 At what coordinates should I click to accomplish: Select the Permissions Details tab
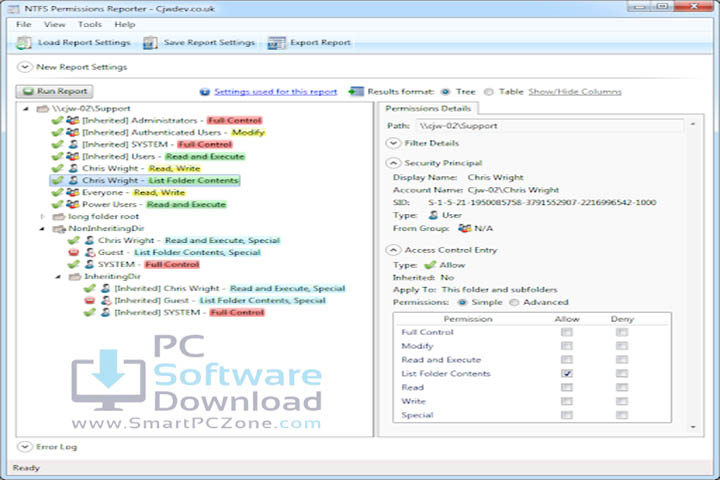point(428,108)
